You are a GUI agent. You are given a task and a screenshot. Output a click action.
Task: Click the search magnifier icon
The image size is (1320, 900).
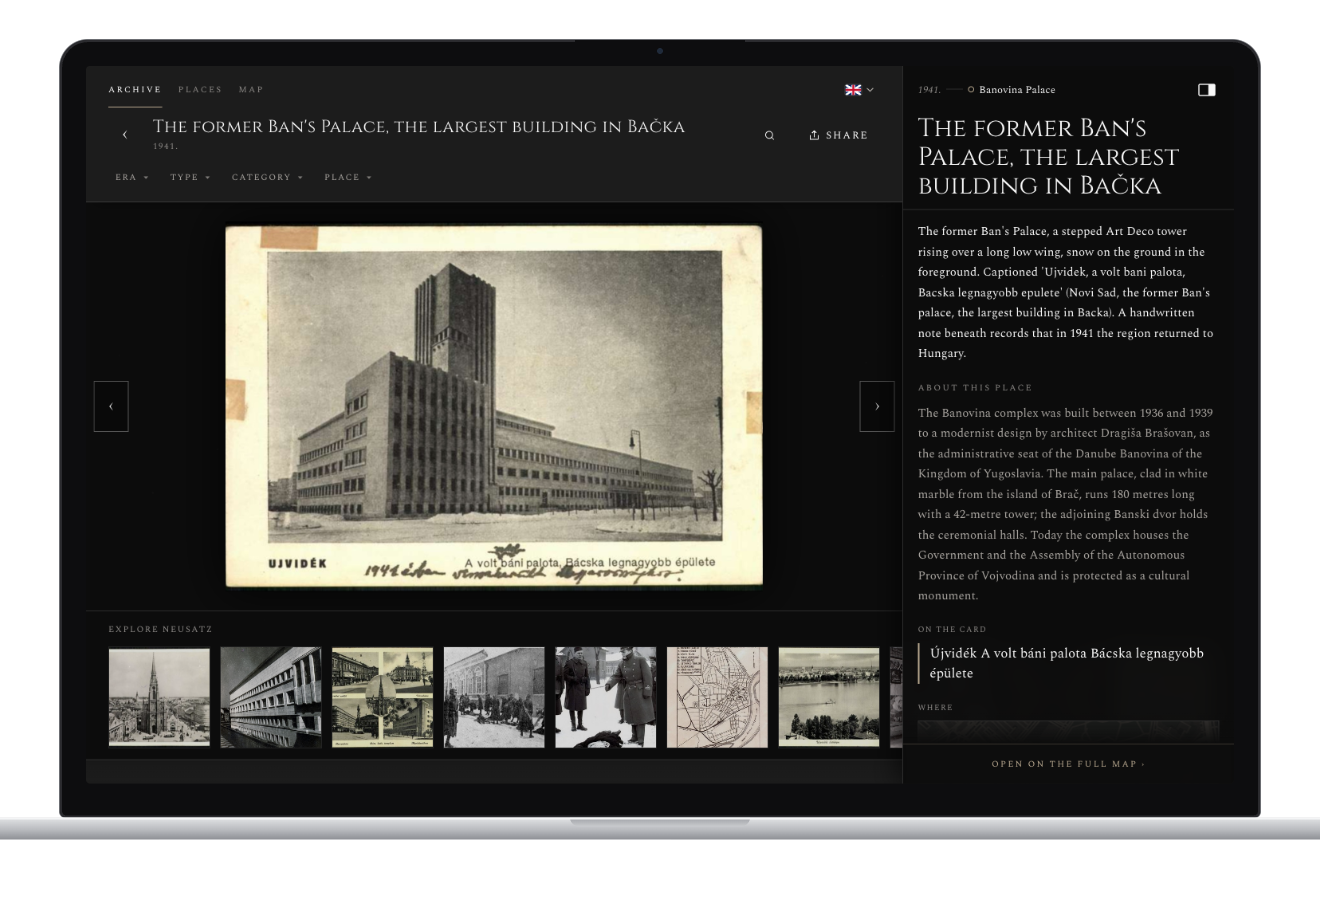769,135
